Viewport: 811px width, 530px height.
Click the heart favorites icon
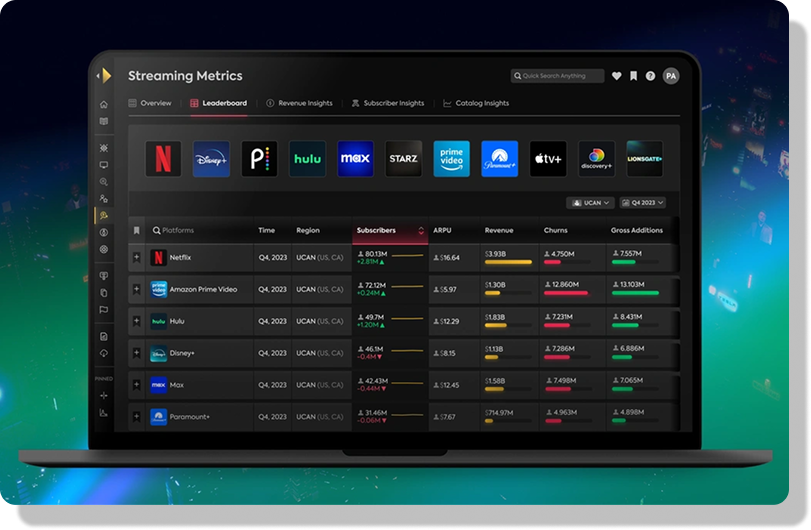[x=617, y=76]
